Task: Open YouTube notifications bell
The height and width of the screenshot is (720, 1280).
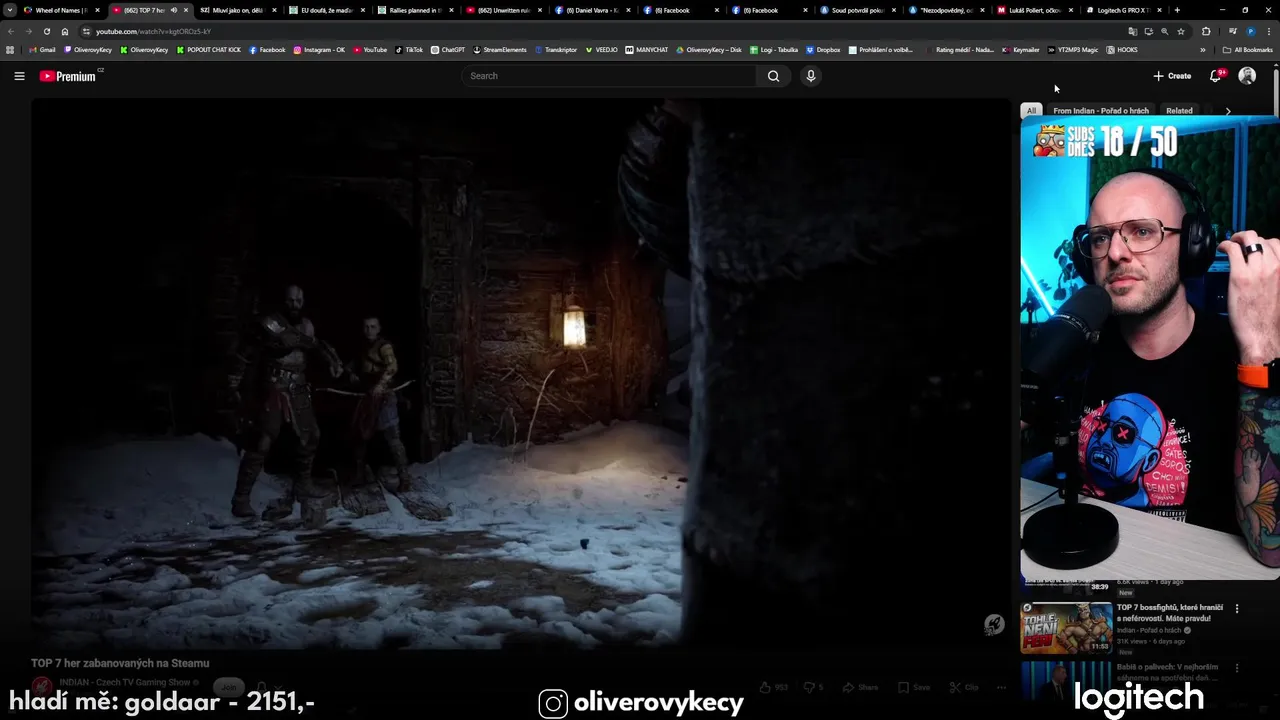Action: point(1215,76)
